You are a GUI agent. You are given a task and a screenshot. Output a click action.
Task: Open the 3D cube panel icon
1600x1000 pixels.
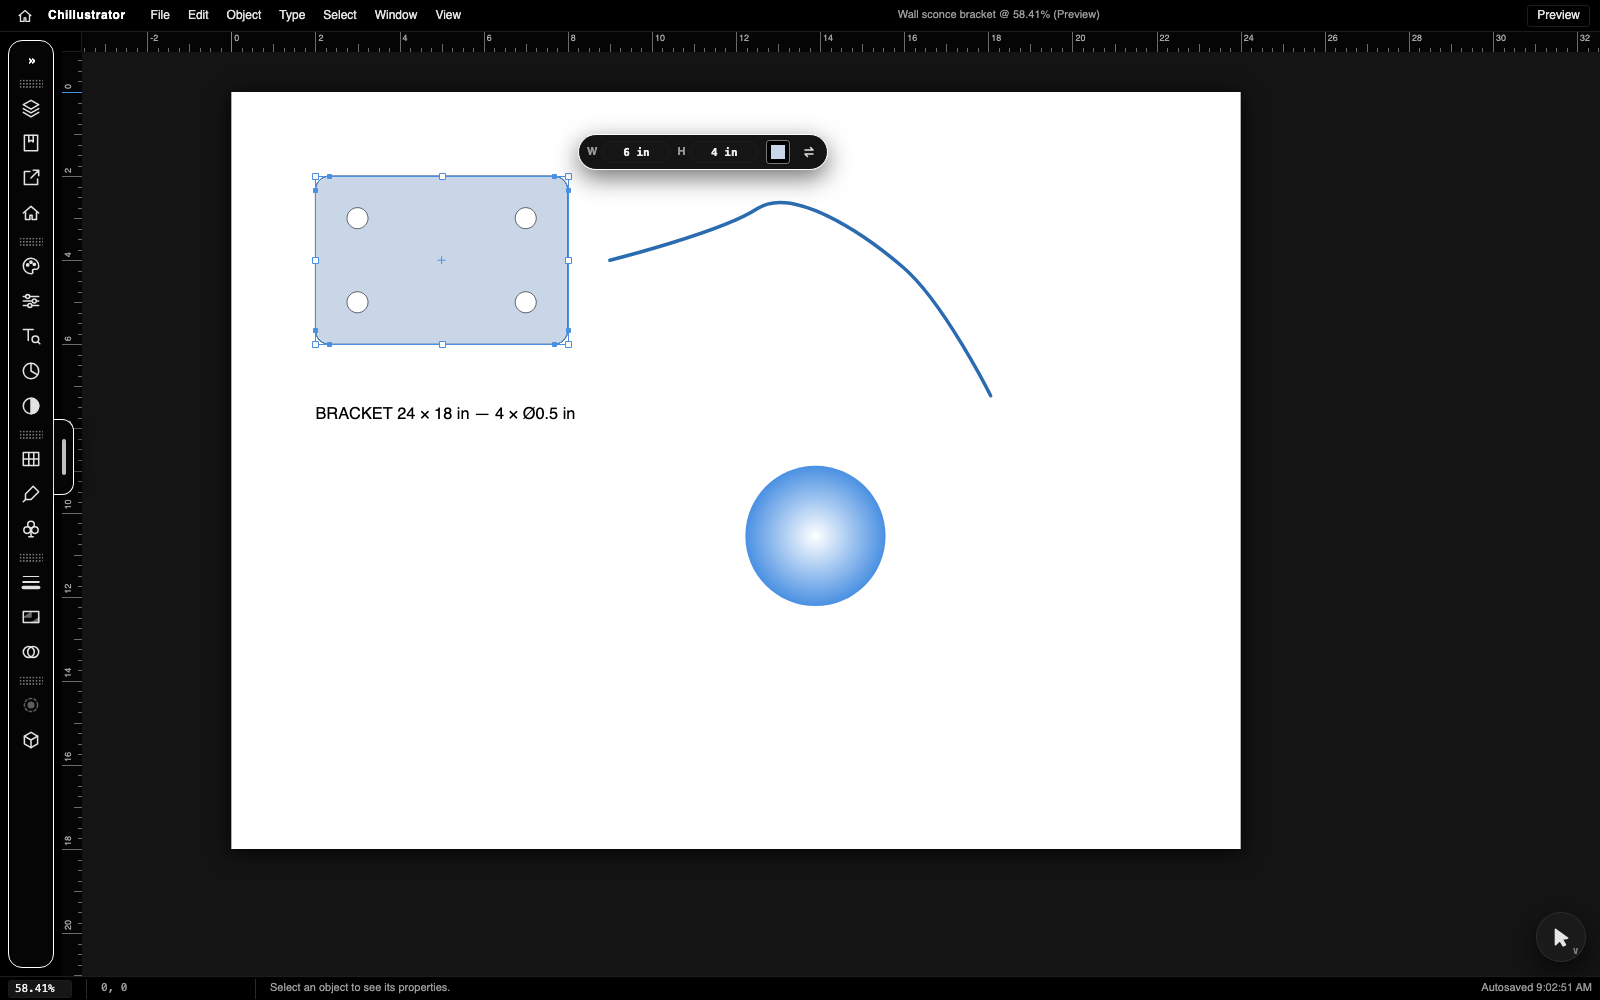(x=31, y=740)
